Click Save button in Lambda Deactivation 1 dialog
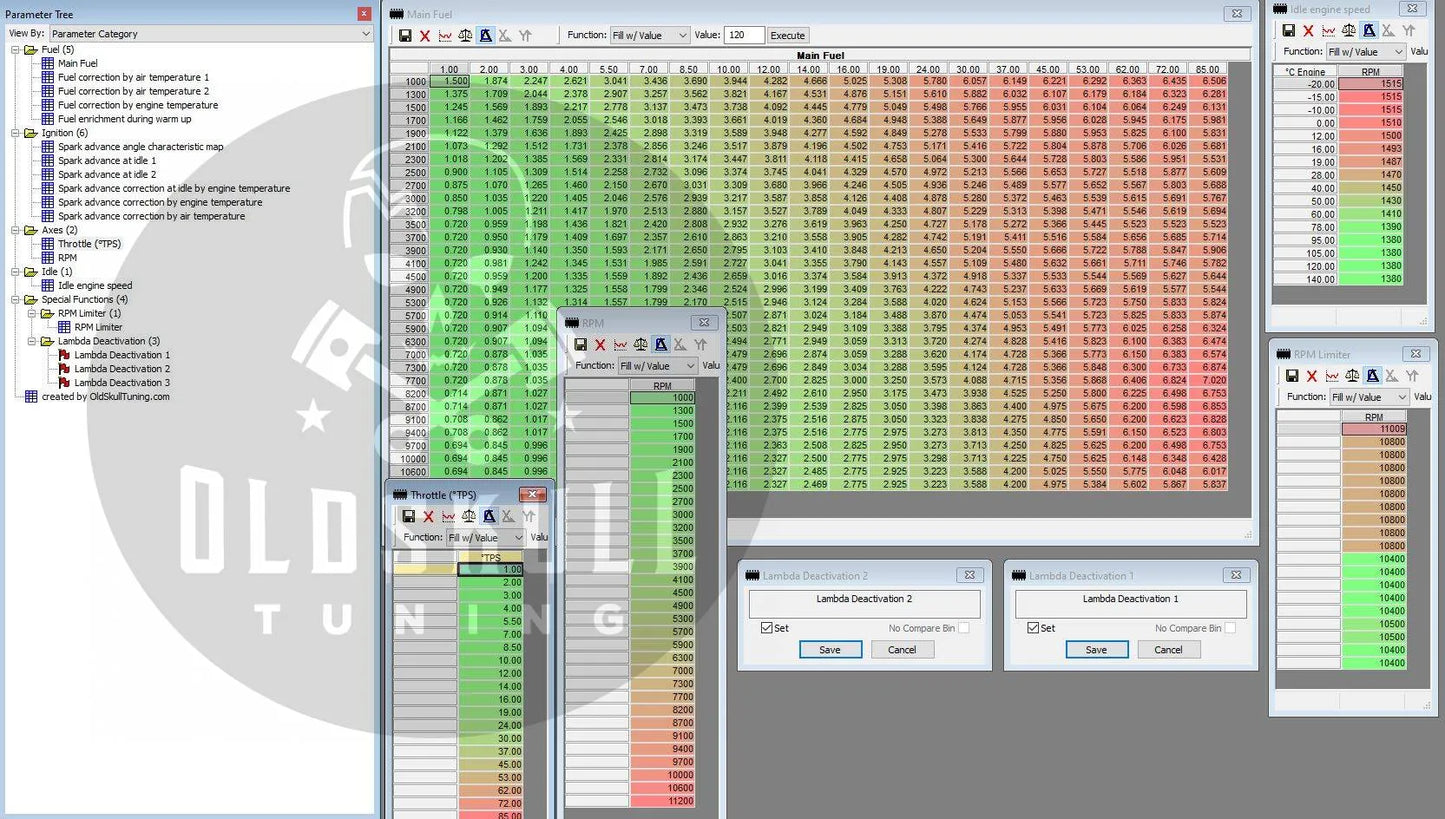 pos(1096,650)
